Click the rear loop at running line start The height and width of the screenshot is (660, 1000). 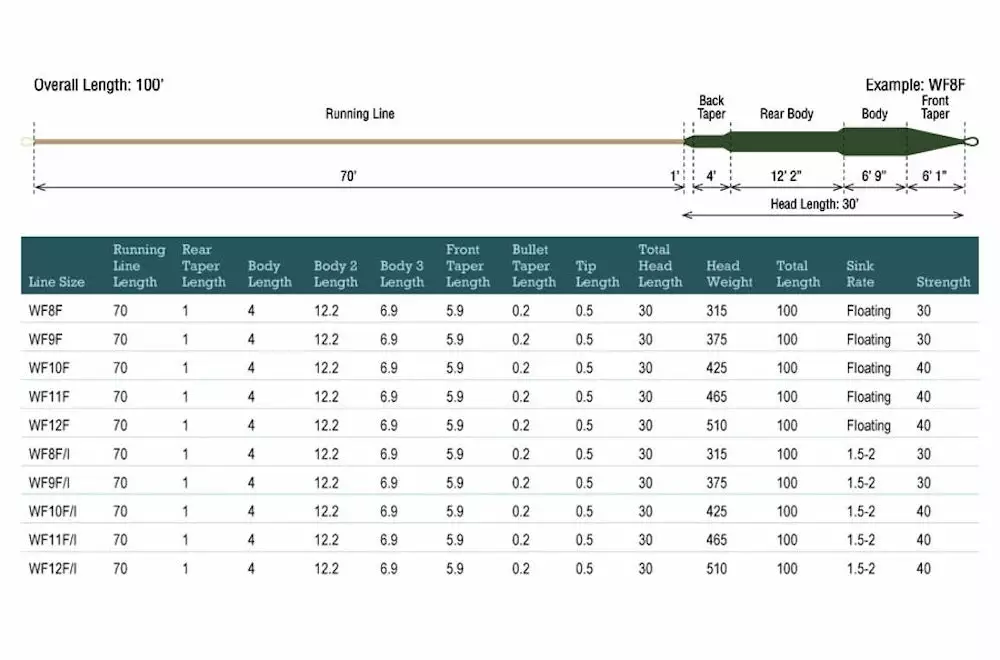28,141
